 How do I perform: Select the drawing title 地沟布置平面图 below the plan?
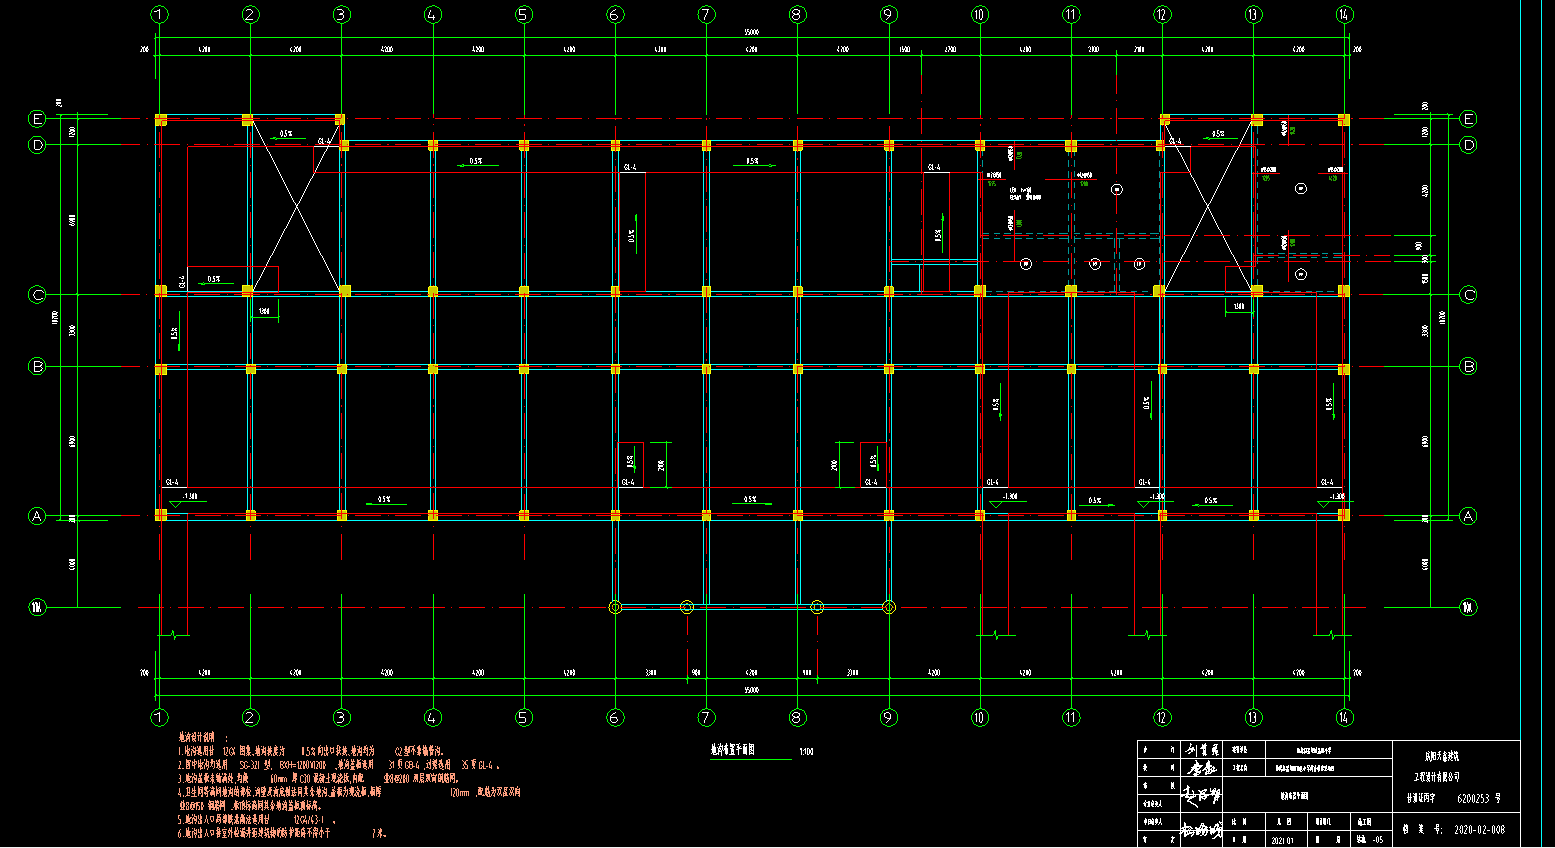pyautogui.click(x=733, y=749)
